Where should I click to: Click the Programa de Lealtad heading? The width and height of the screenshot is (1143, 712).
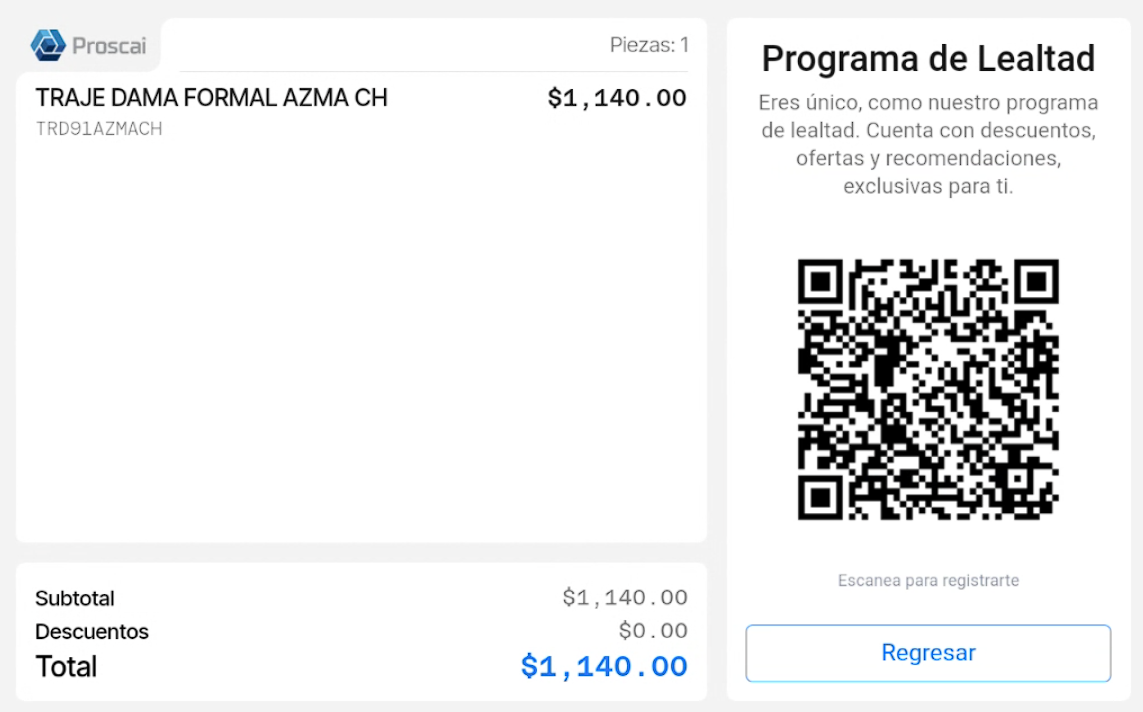[x=928, y=59]
